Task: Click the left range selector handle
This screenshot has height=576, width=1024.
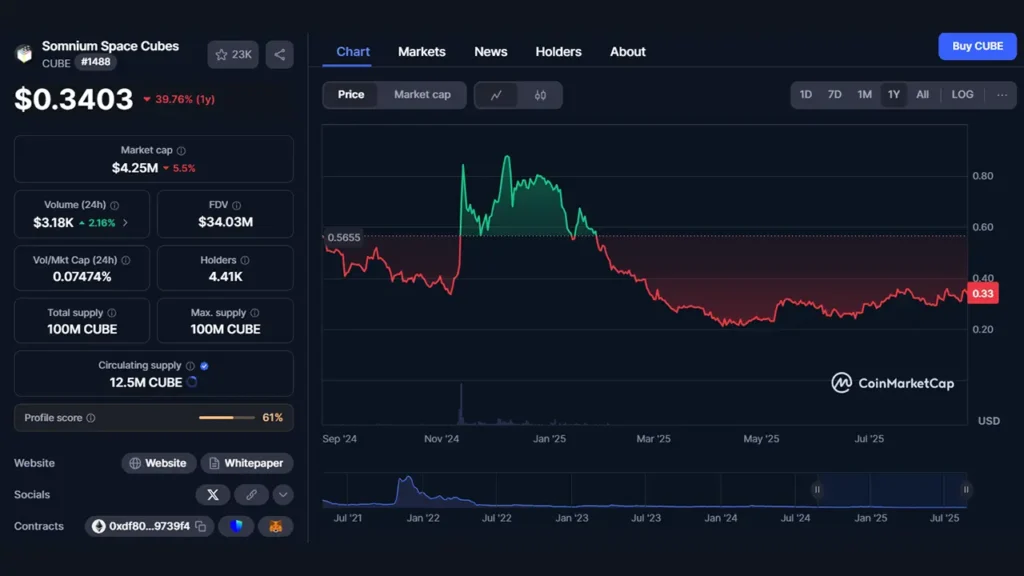Action: pos(817,490)
